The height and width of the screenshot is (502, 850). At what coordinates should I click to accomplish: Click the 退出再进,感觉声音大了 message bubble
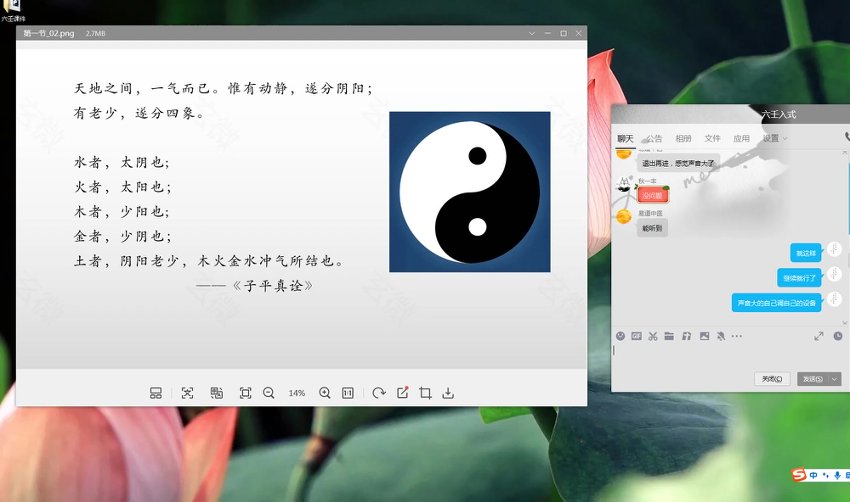[x=678, y=163]
